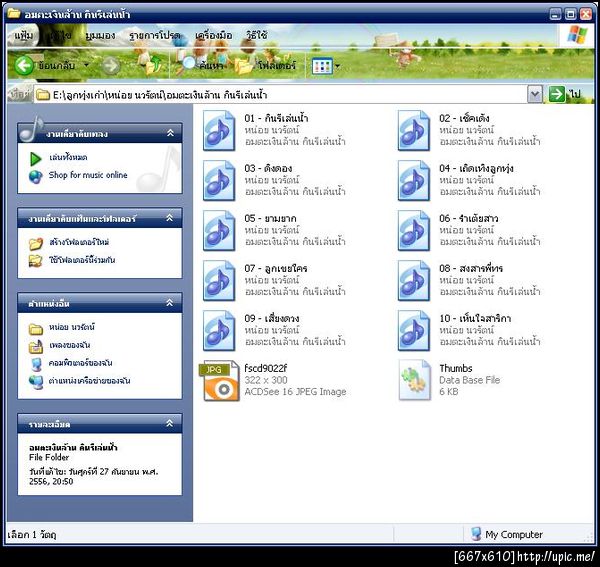Collapse the file and folder tasks panel

pyautogui.click(x=170, y=218)
